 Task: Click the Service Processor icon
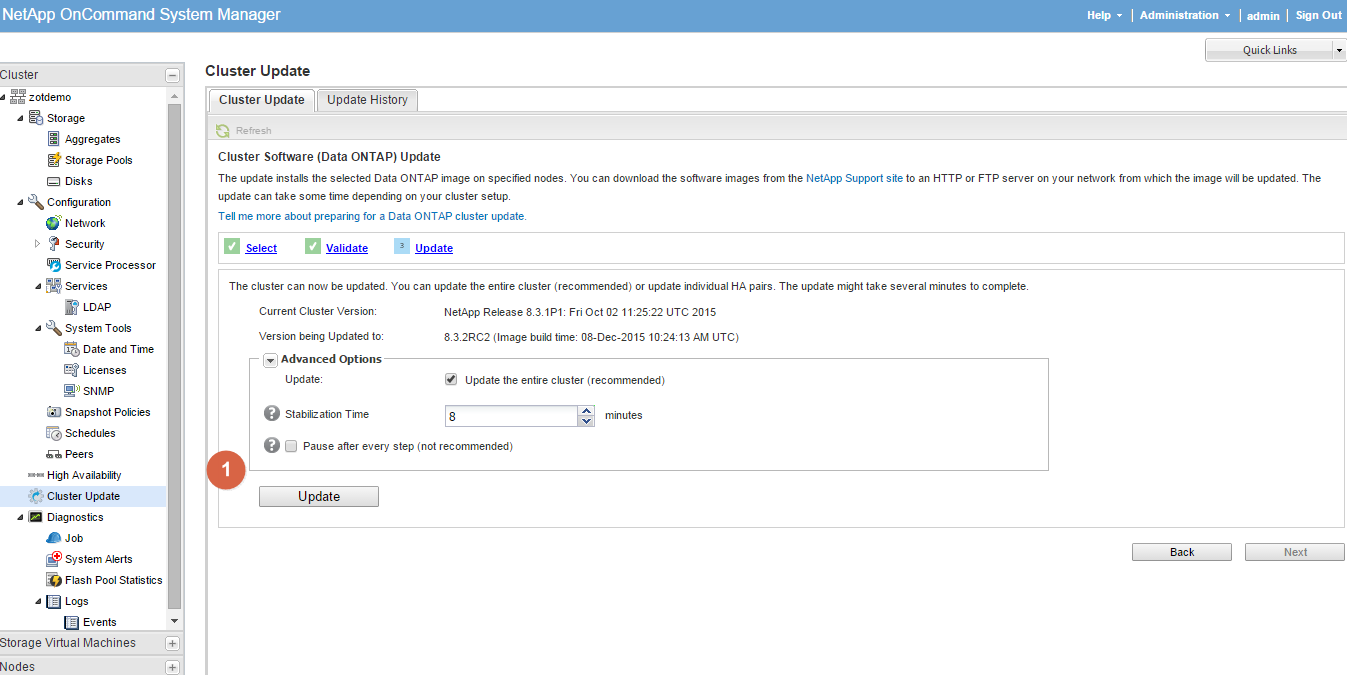pyautogui.click(x=54, y=265)
